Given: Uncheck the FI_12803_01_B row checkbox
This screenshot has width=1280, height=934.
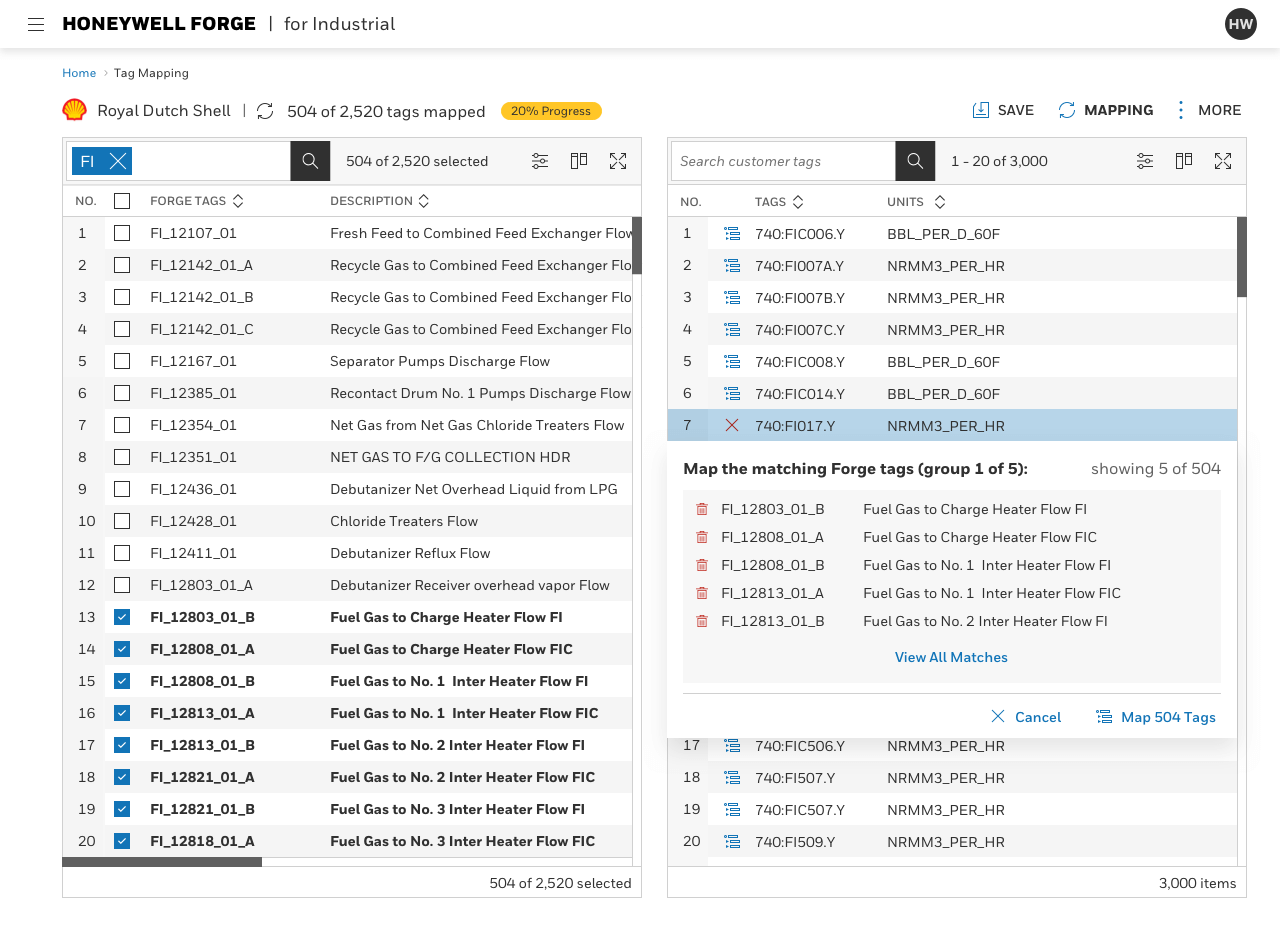Looking at the screenshot, I should tap(122, 617).
